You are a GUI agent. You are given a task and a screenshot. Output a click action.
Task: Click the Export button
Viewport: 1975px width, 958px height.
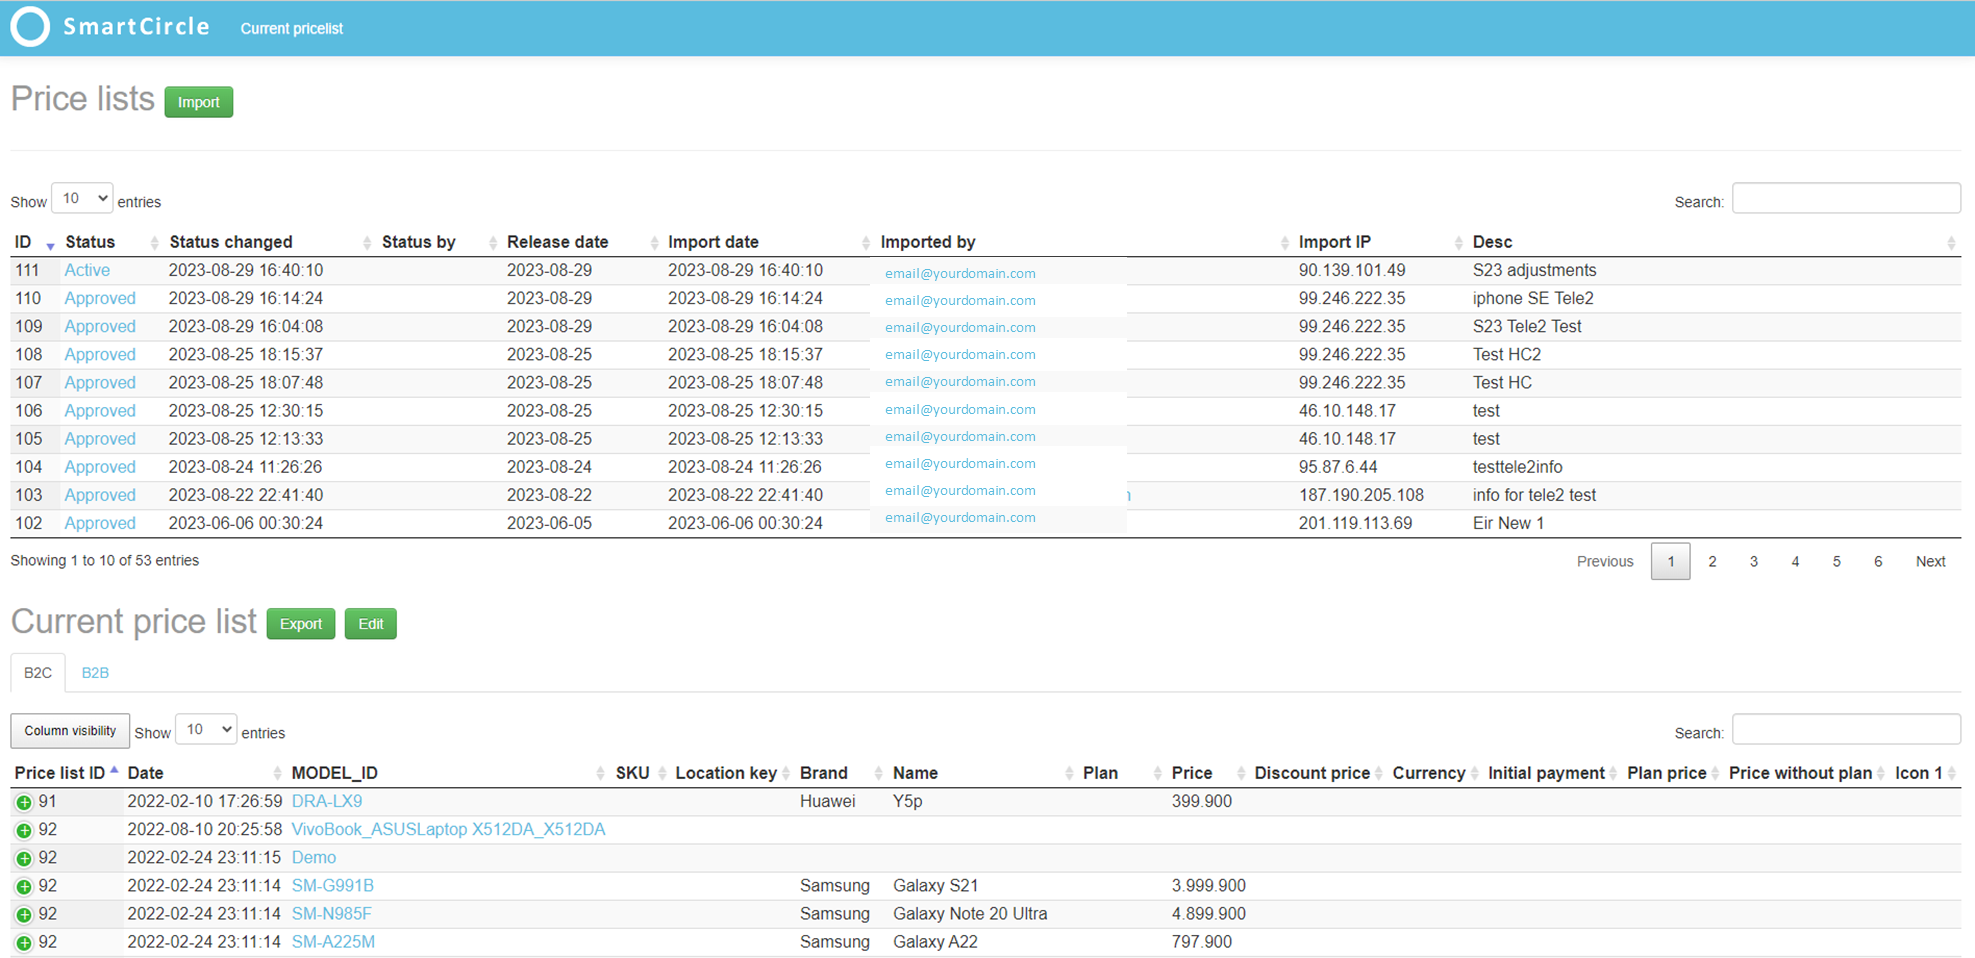coord(301,624)
